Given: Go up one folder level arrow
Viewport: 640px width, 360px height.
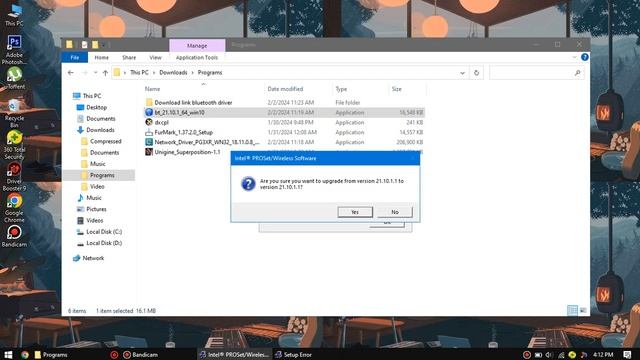Looking at the screenshot, I should [x=105, y=73].
